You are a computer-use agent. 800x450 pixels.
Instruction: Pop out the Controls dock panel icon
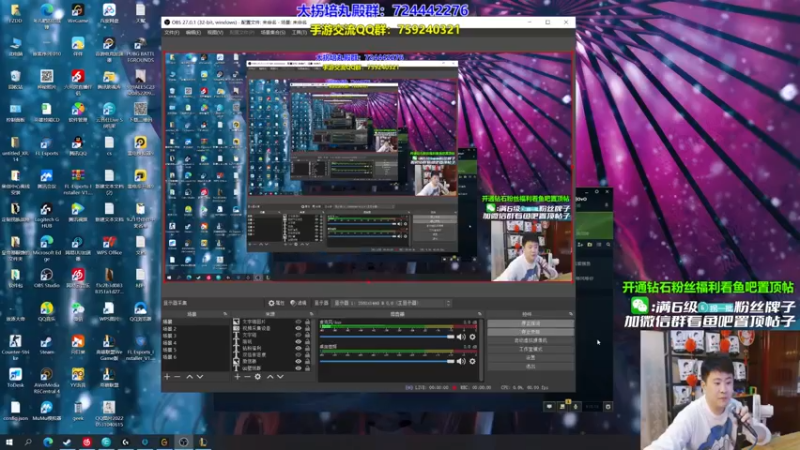pos(571,314)
